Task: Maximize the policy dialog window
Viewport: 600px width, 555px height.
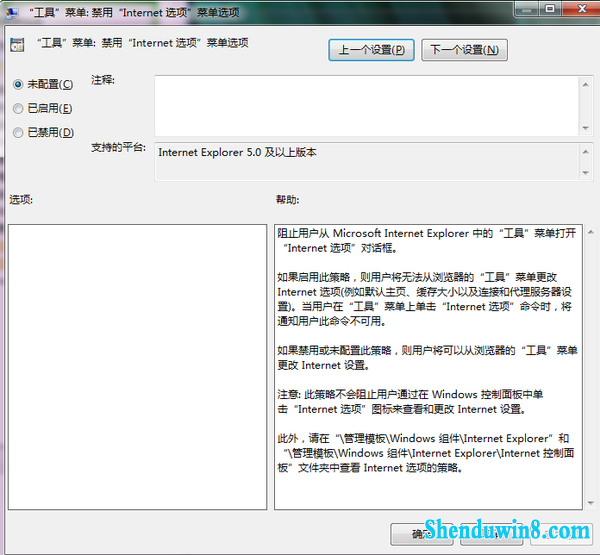Action: pos(550,9)
